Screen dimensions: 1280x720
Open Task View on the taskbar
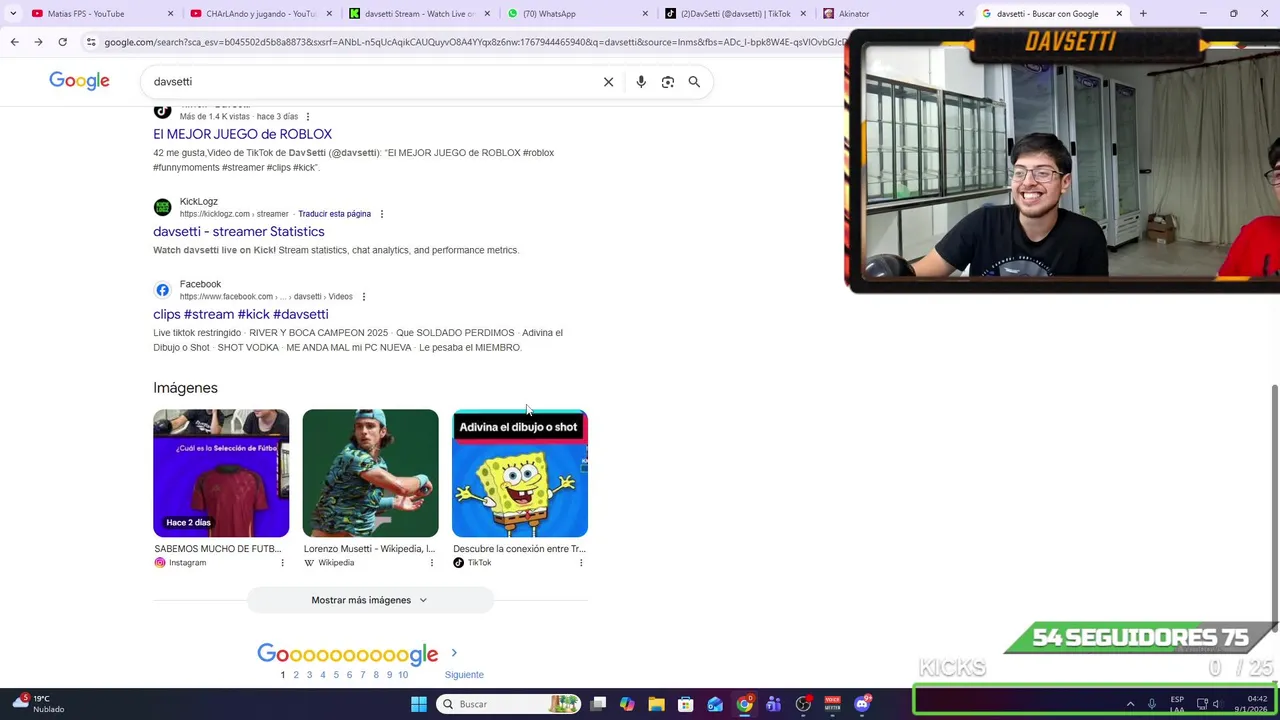coord(598,704)
